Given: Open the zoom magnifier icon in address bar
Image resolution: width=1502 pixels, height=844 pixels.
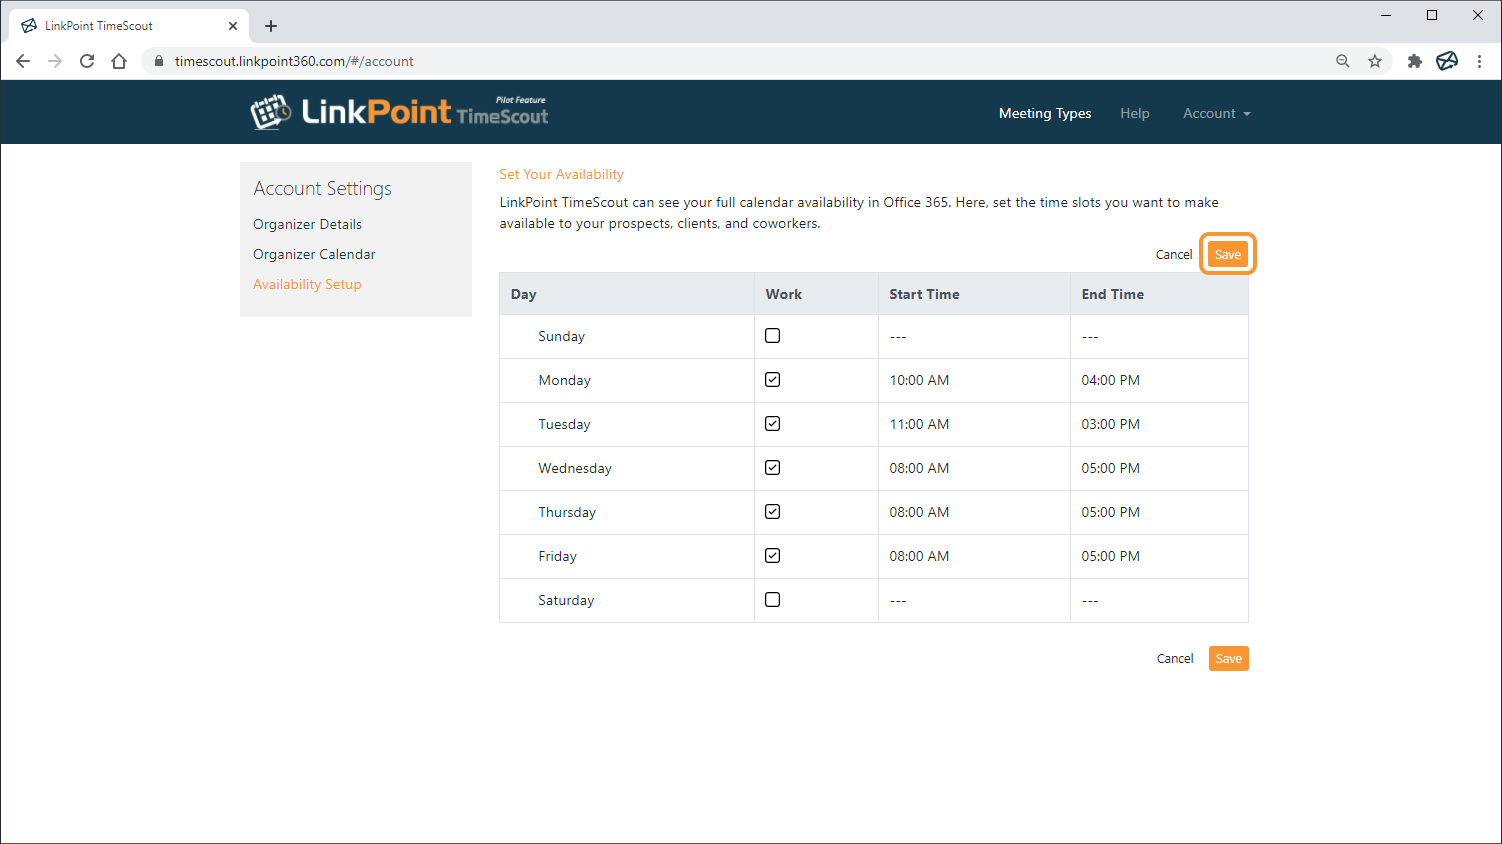Looking at the screenshot, I should click(x=1343, y=61).
